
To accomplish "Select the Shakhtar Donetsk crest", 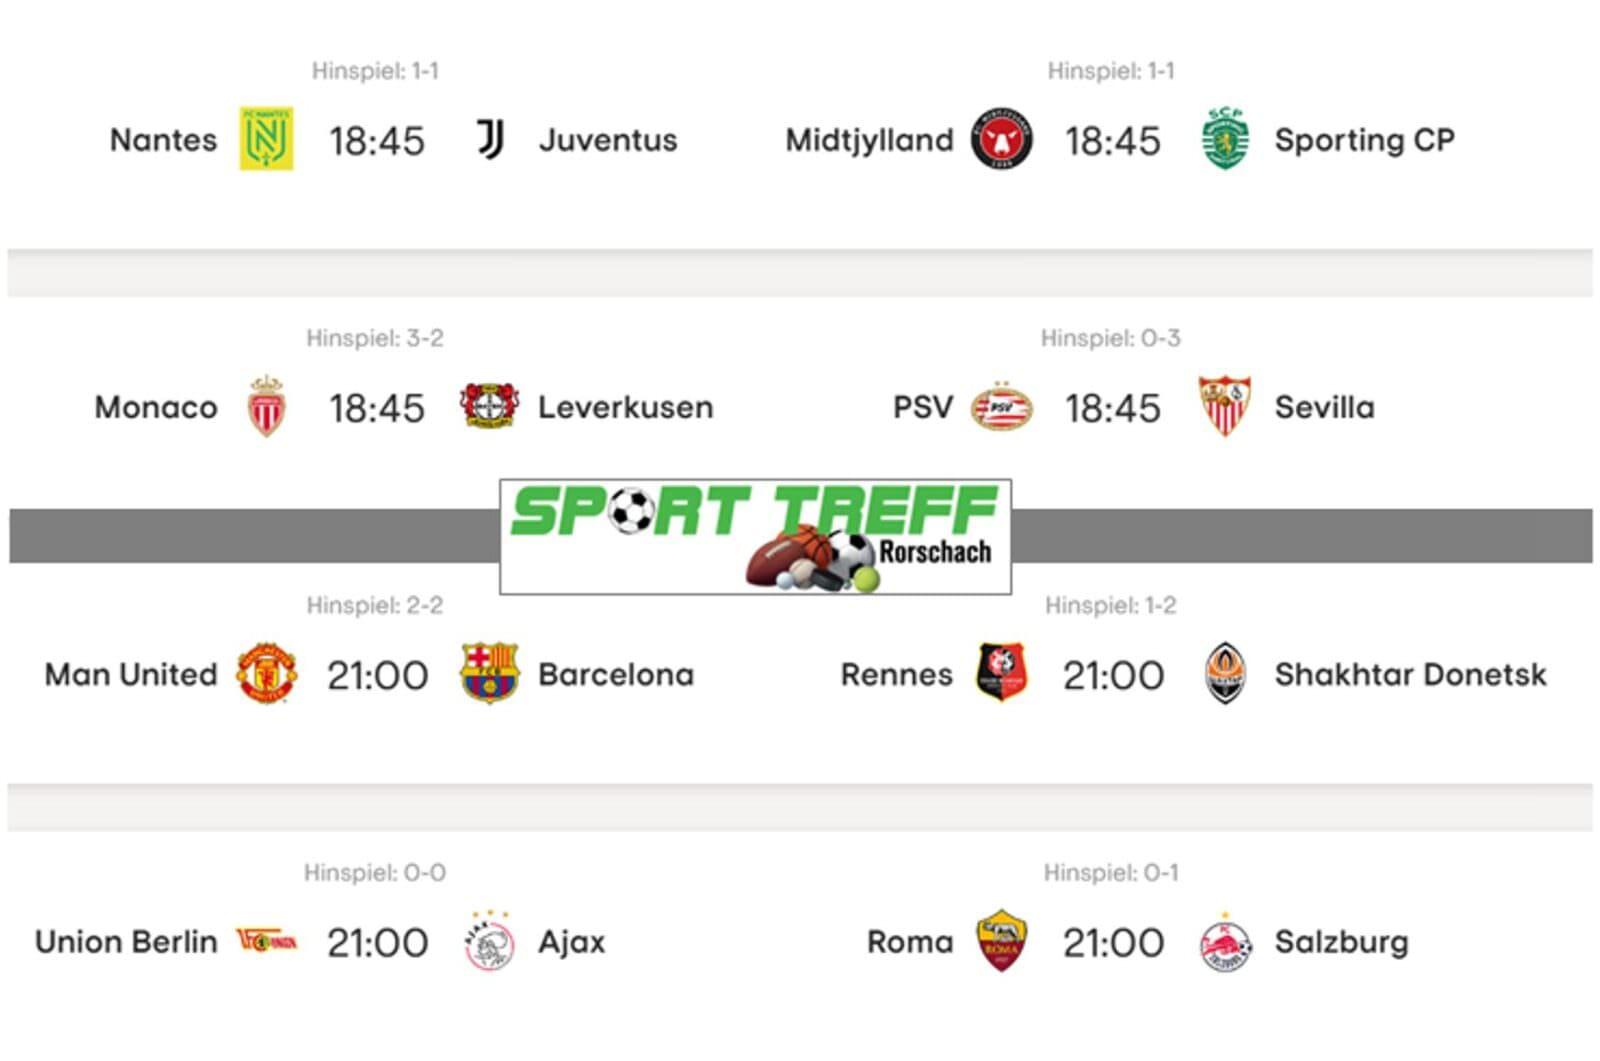I will pos(1225,673).
